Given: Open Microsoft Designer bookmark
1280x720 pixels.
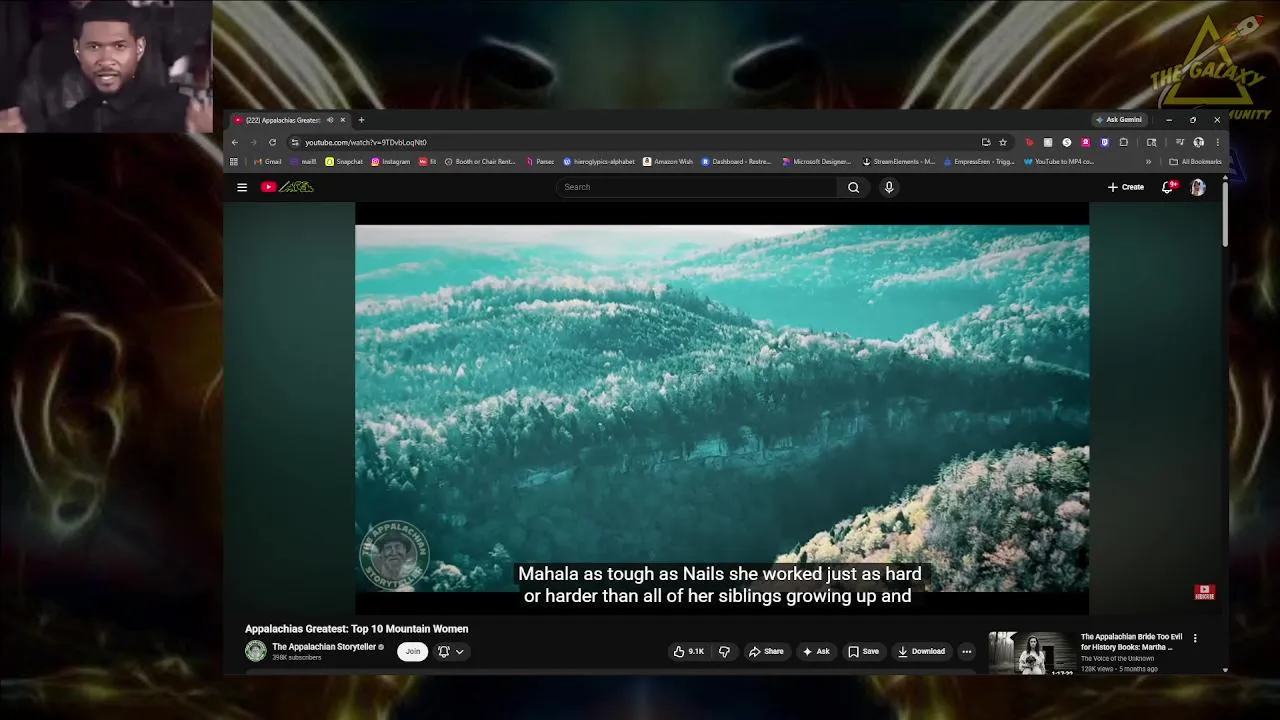Looking at the screenshot, I should 817,161.
